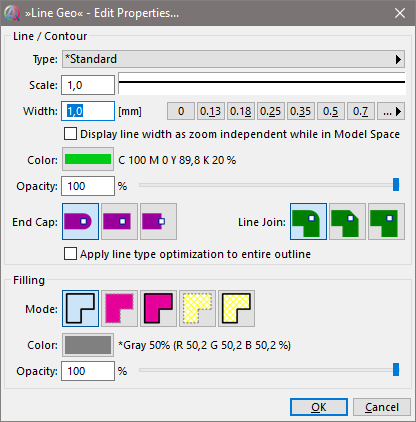Set line width preset 0.25
Viewport: 416px width, 422px height.
tap(271, 111)
